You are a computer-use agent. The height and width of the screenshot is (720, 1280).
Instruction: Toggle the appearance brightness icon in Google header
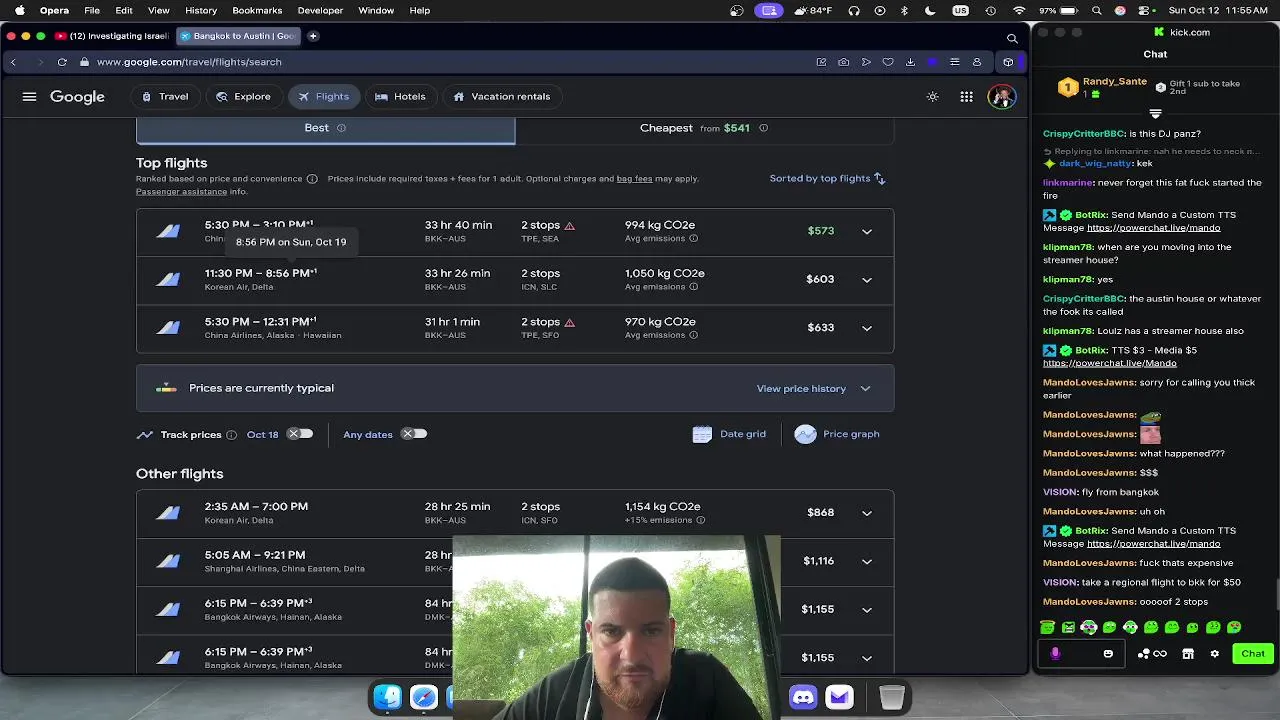coord(932,97)
